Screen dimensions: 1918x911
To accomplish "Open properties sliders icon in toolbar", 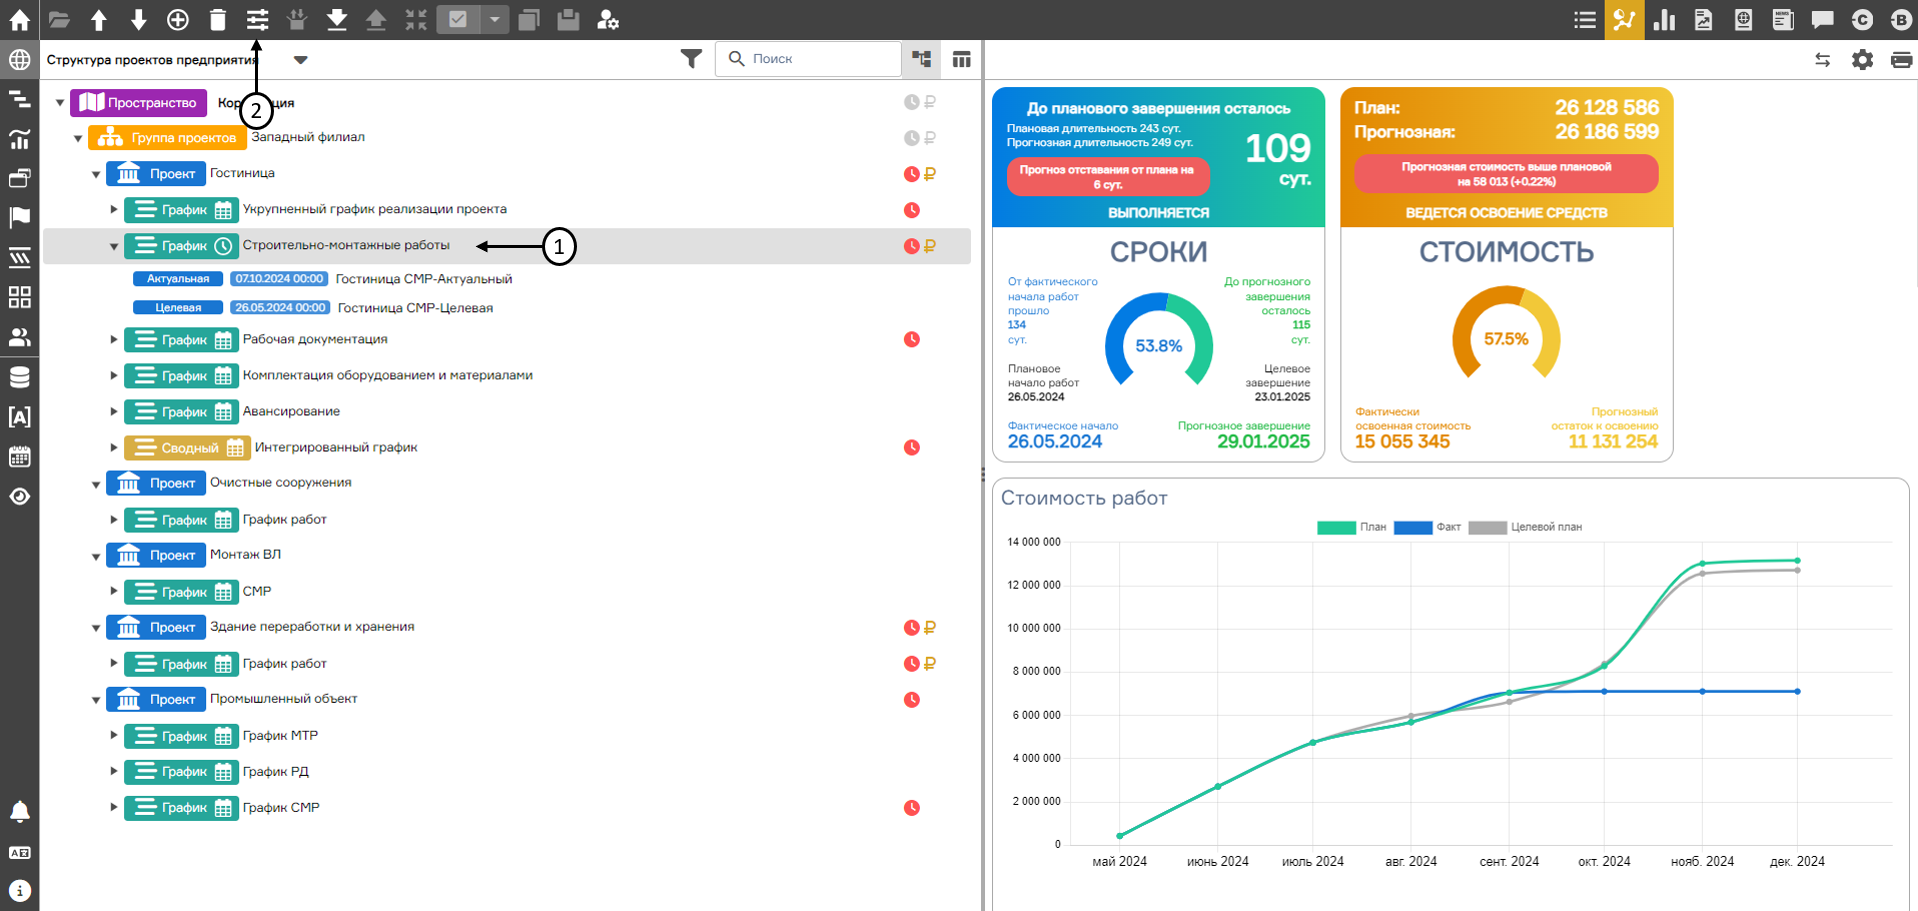I will pos(258,19).
